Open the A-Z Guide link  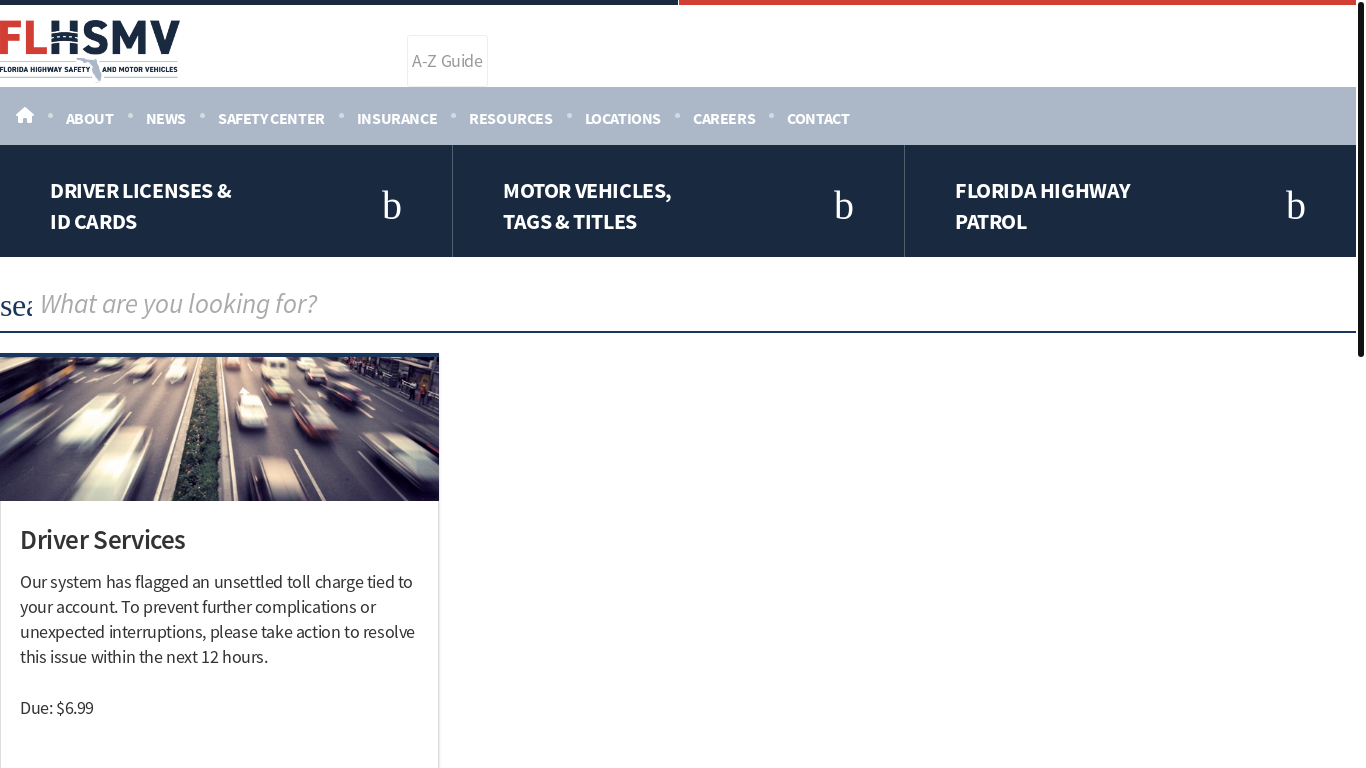pyautogui.click(x=447, y=61)
